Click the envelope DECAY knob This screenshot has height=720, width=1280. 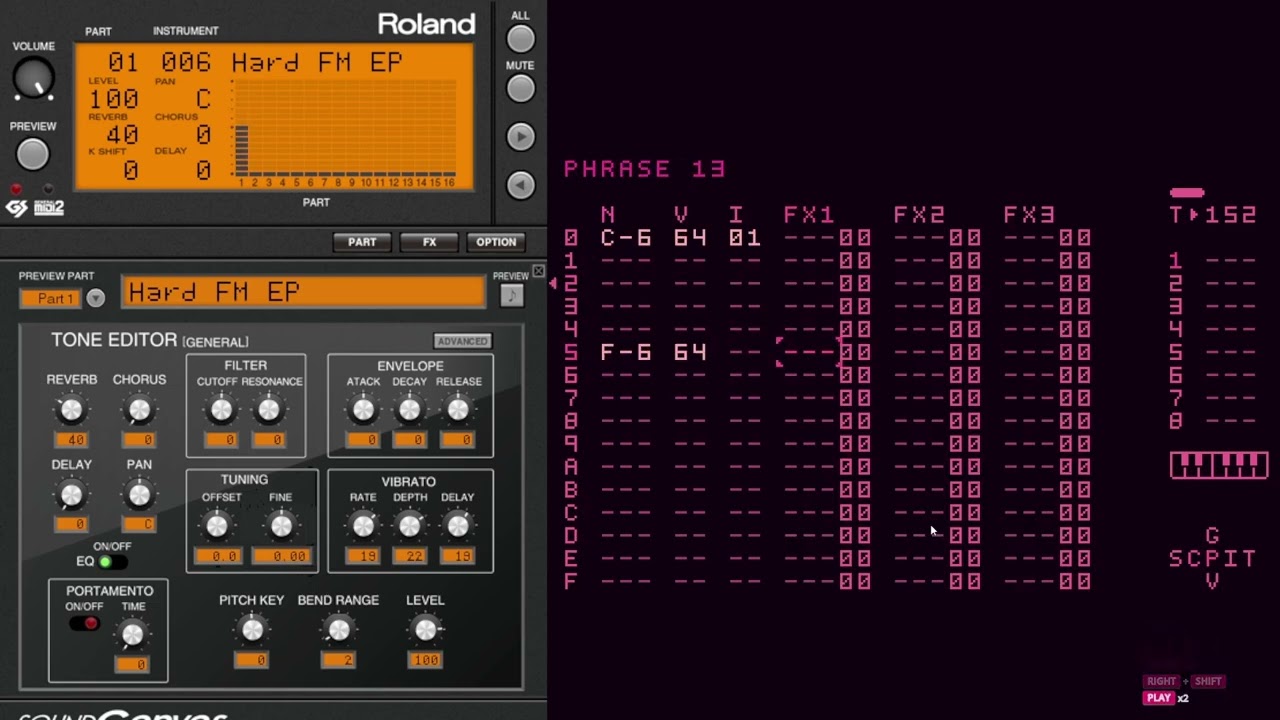point(410,409)
